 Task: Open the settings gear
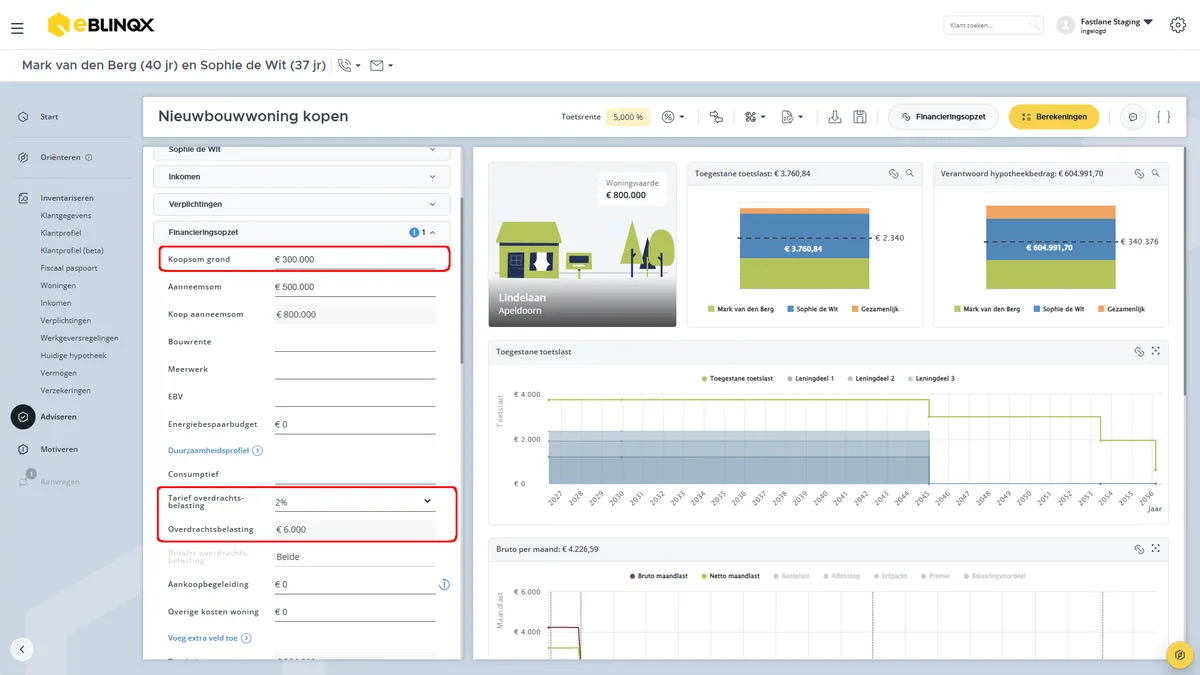coord(1177,26)
